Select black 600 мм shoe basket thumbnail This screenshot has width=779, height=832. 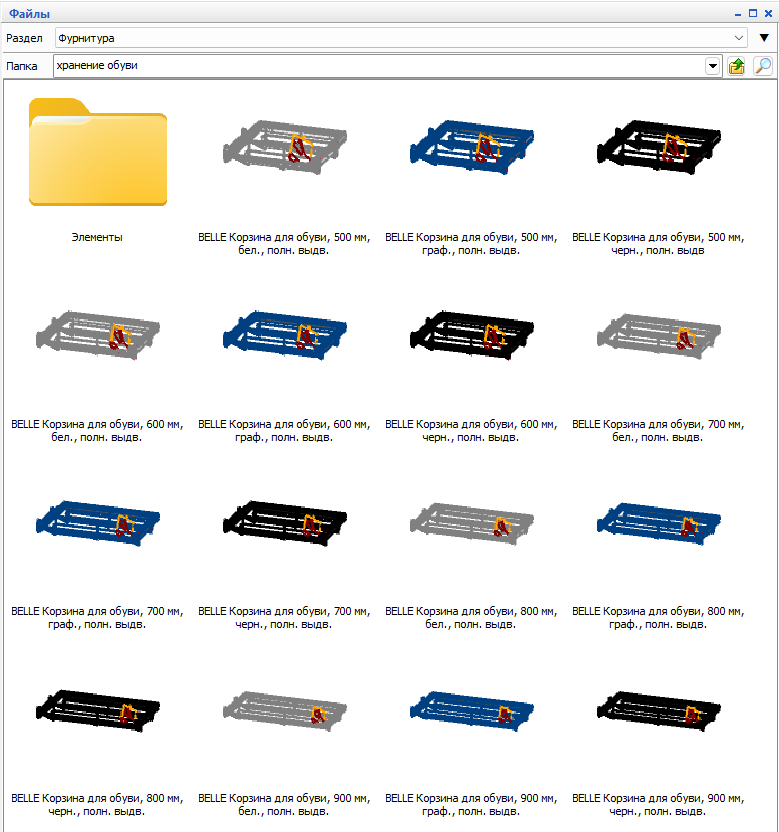472,335
